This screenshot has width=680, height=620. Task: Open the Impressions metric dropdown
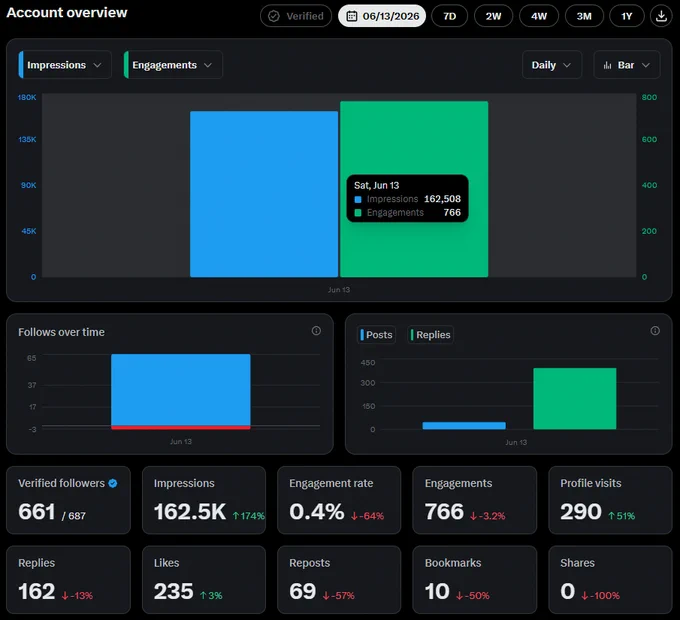click(65, 65)
